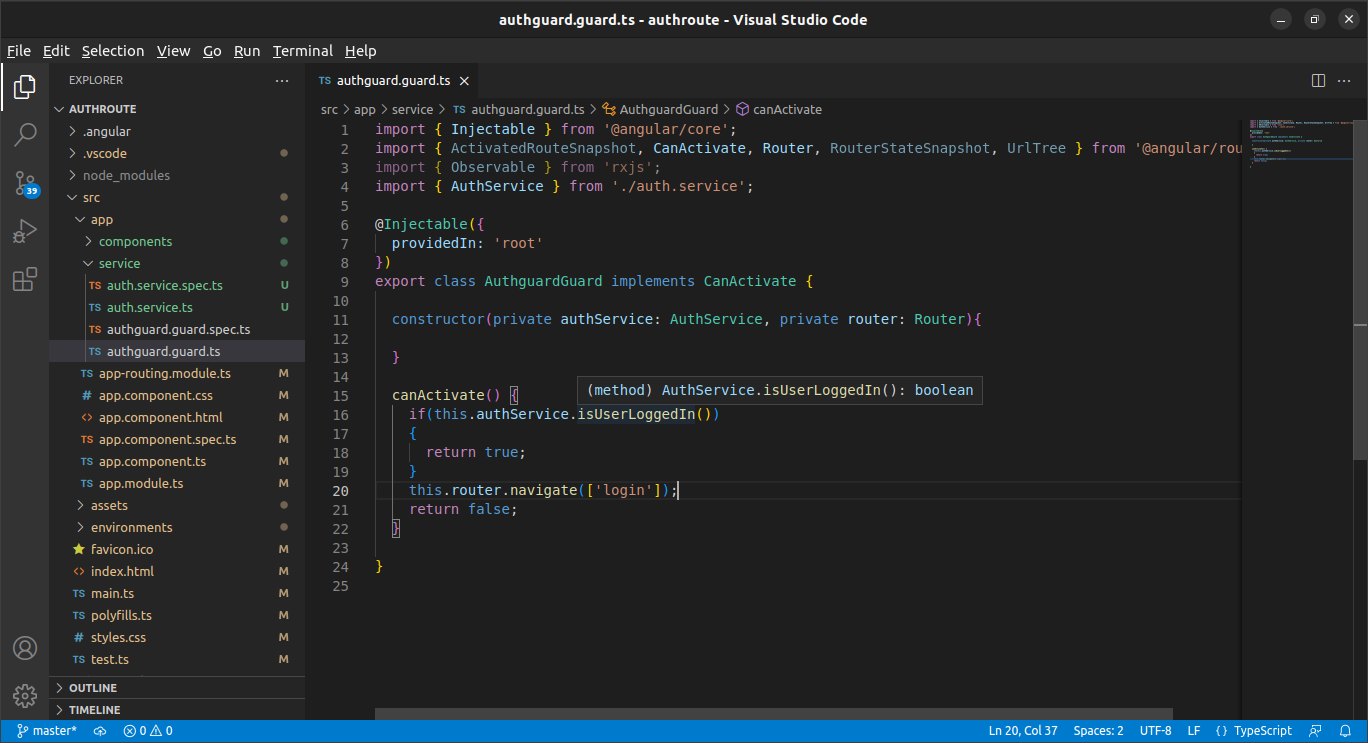Click the 'isUserLoggedIn' method call in code
This screenshot has width=1368, height=743.
point(636,414)
